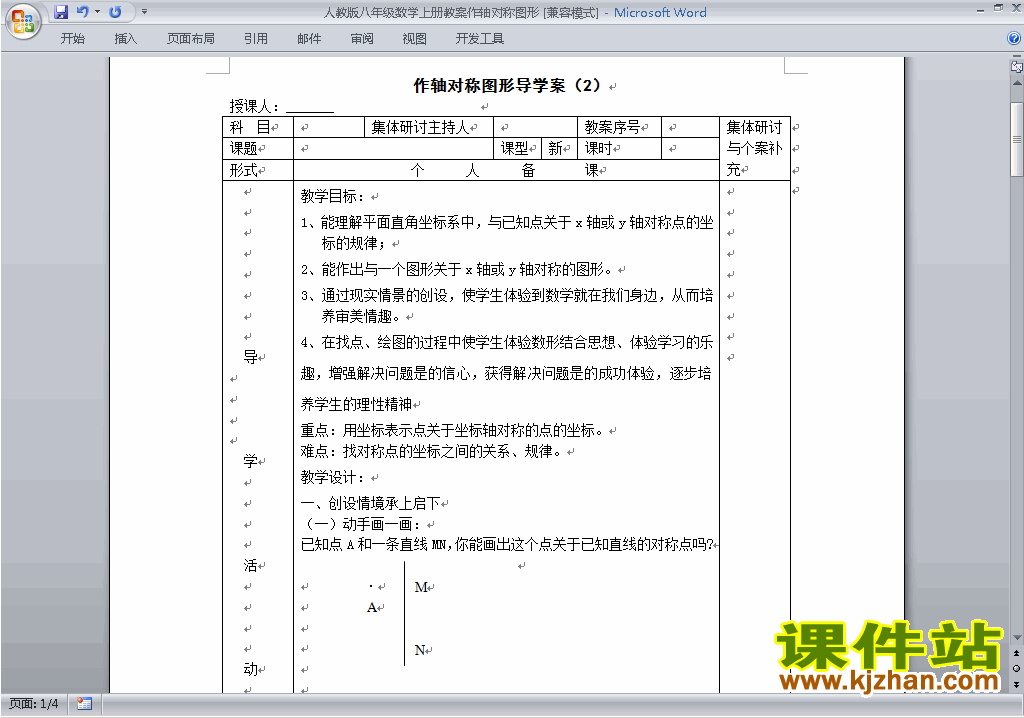Click the 科 目 table cell
Screen dimensions: 1024x718
[258, 127]
